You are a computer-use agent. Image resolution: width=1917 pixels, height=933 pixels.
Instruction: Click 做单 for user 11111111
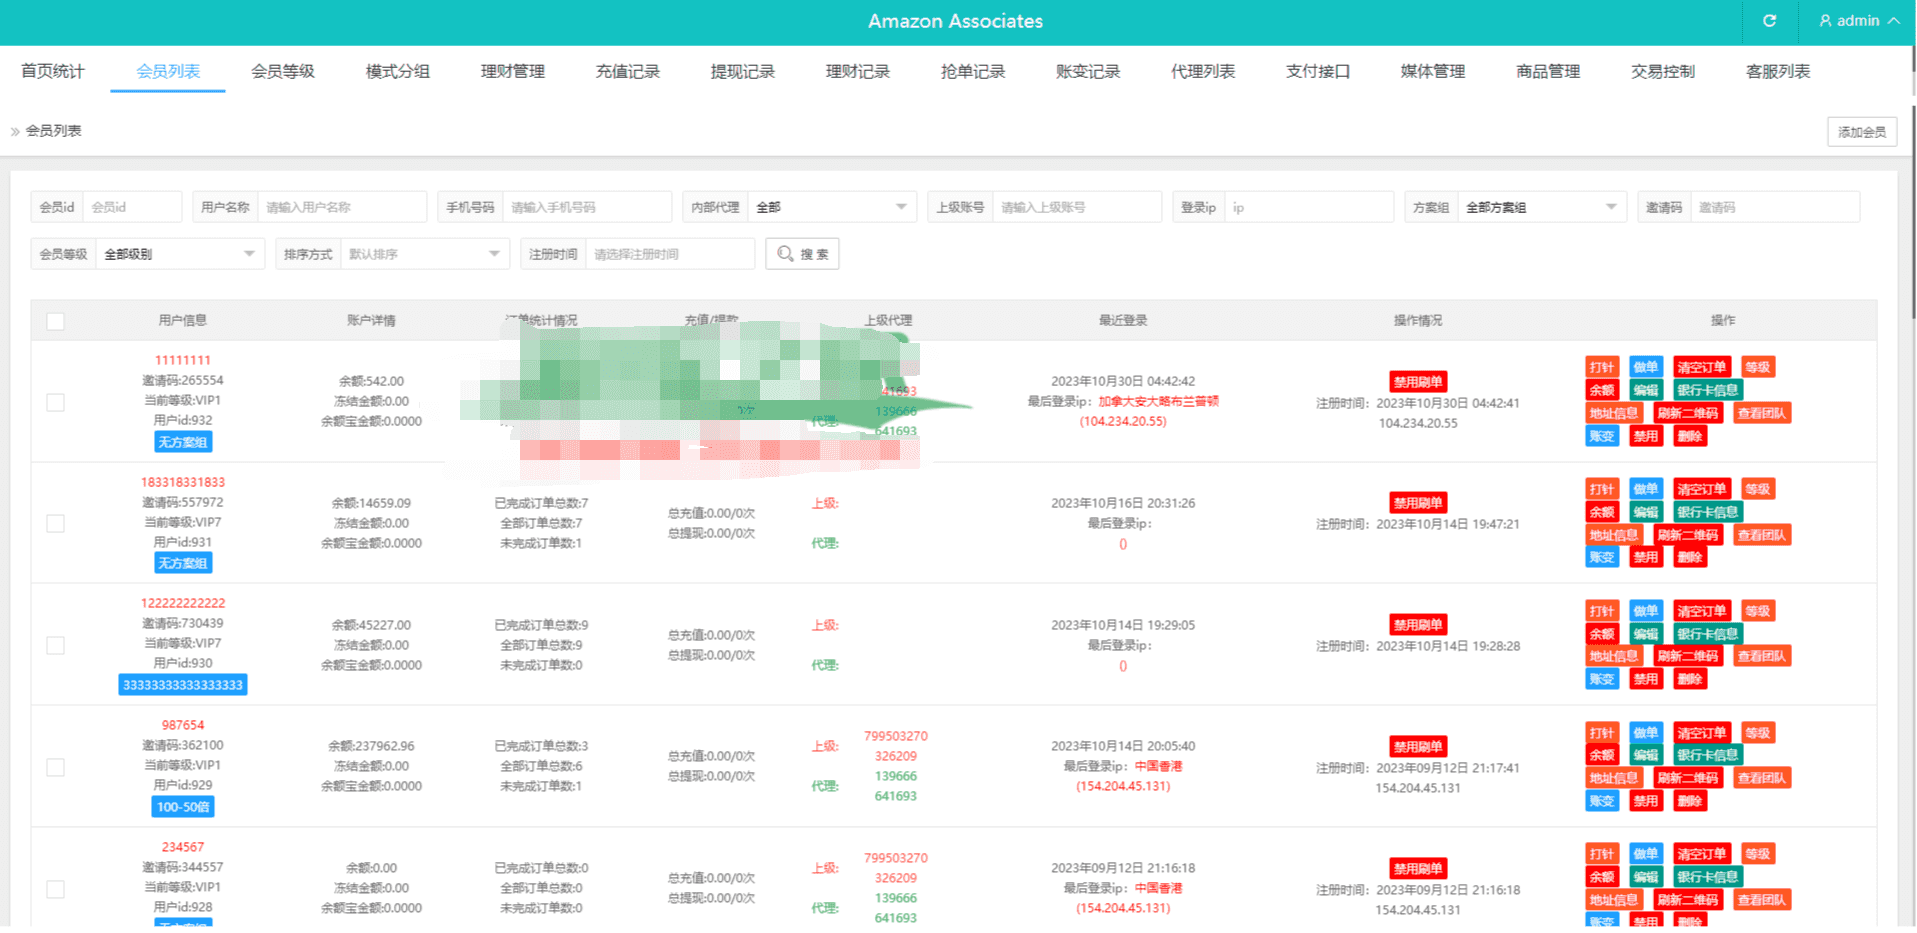click(1645, 367)
